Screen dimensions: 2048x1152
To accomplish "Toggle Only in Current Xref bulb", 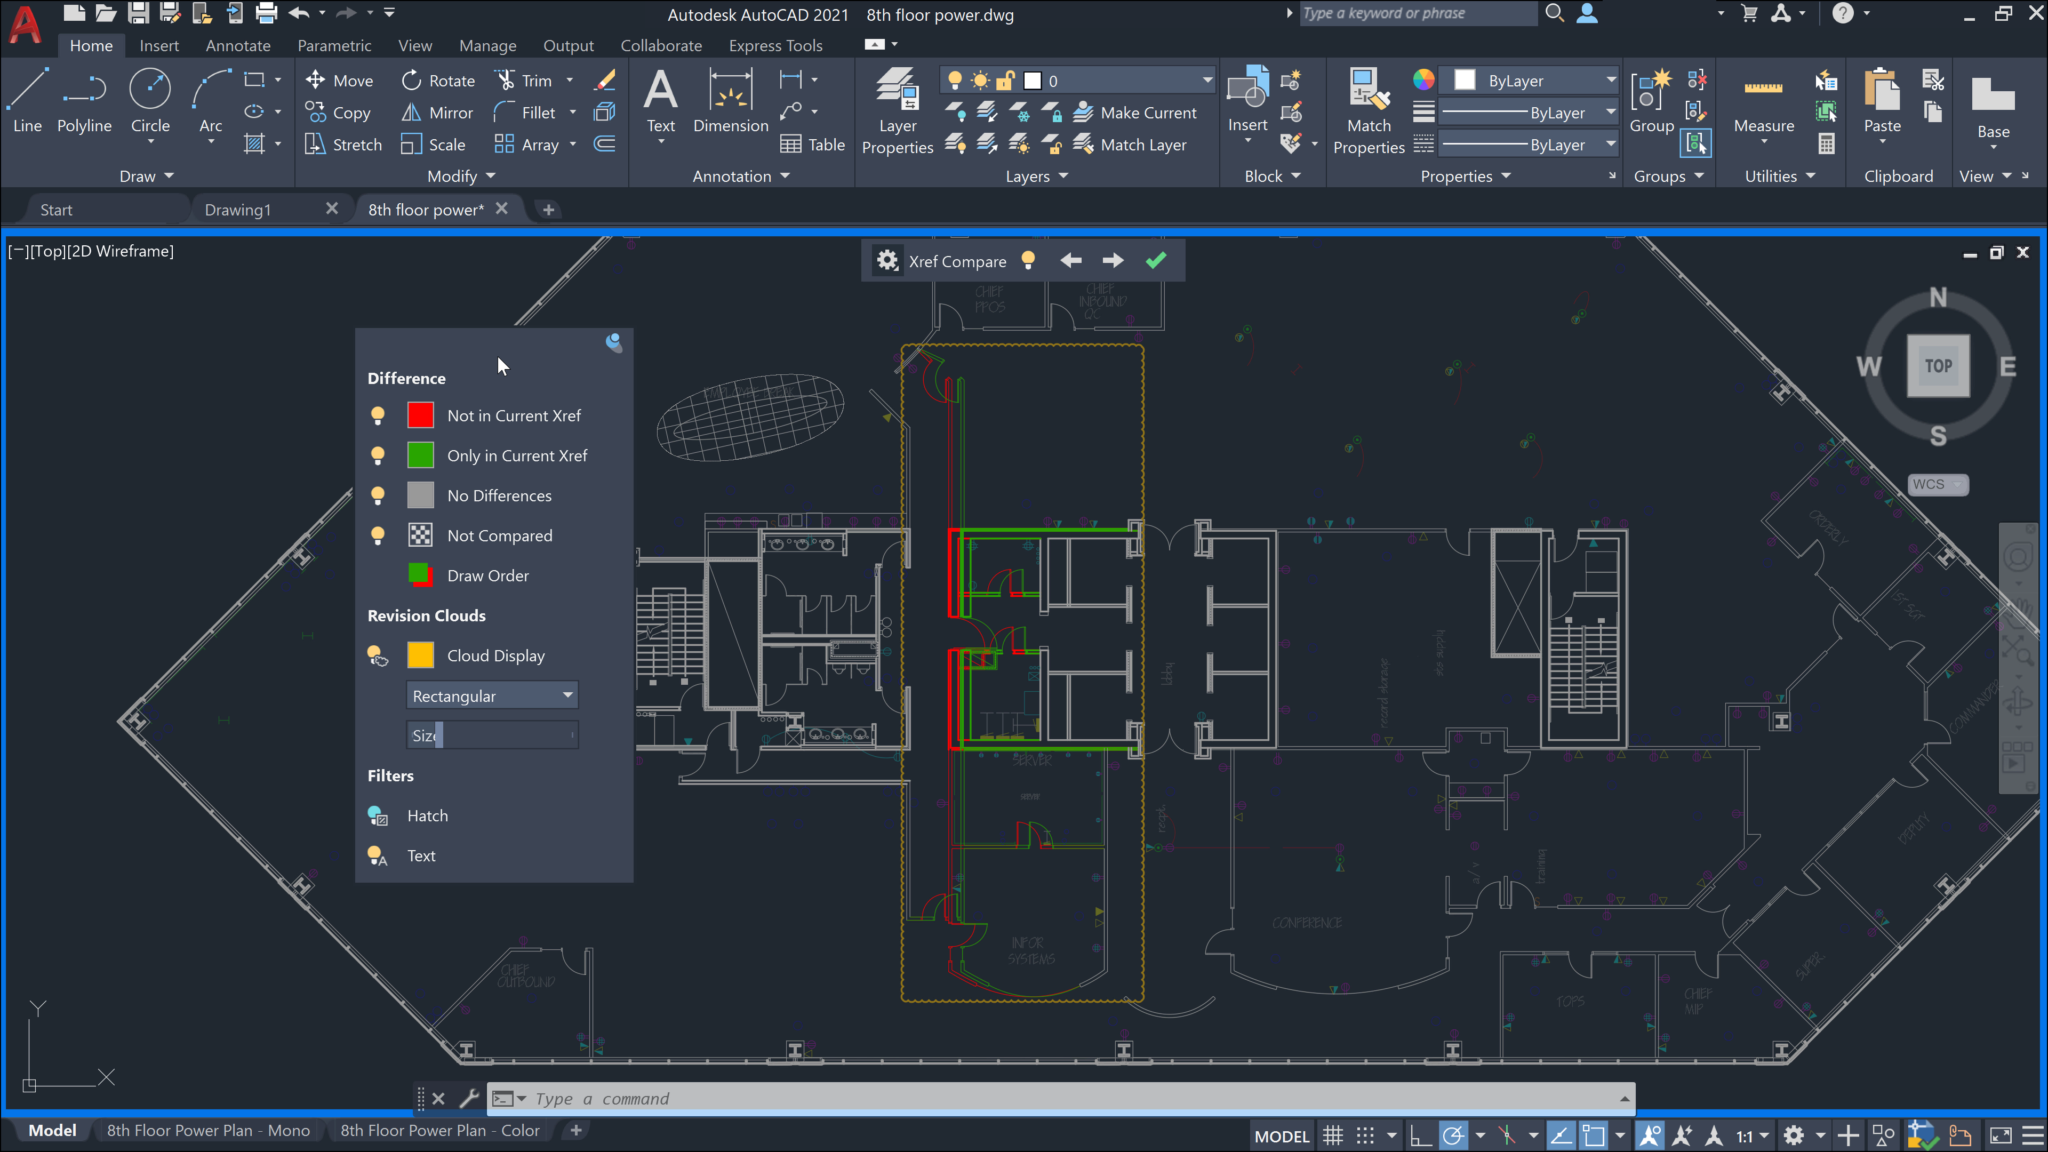I will 377,454.
